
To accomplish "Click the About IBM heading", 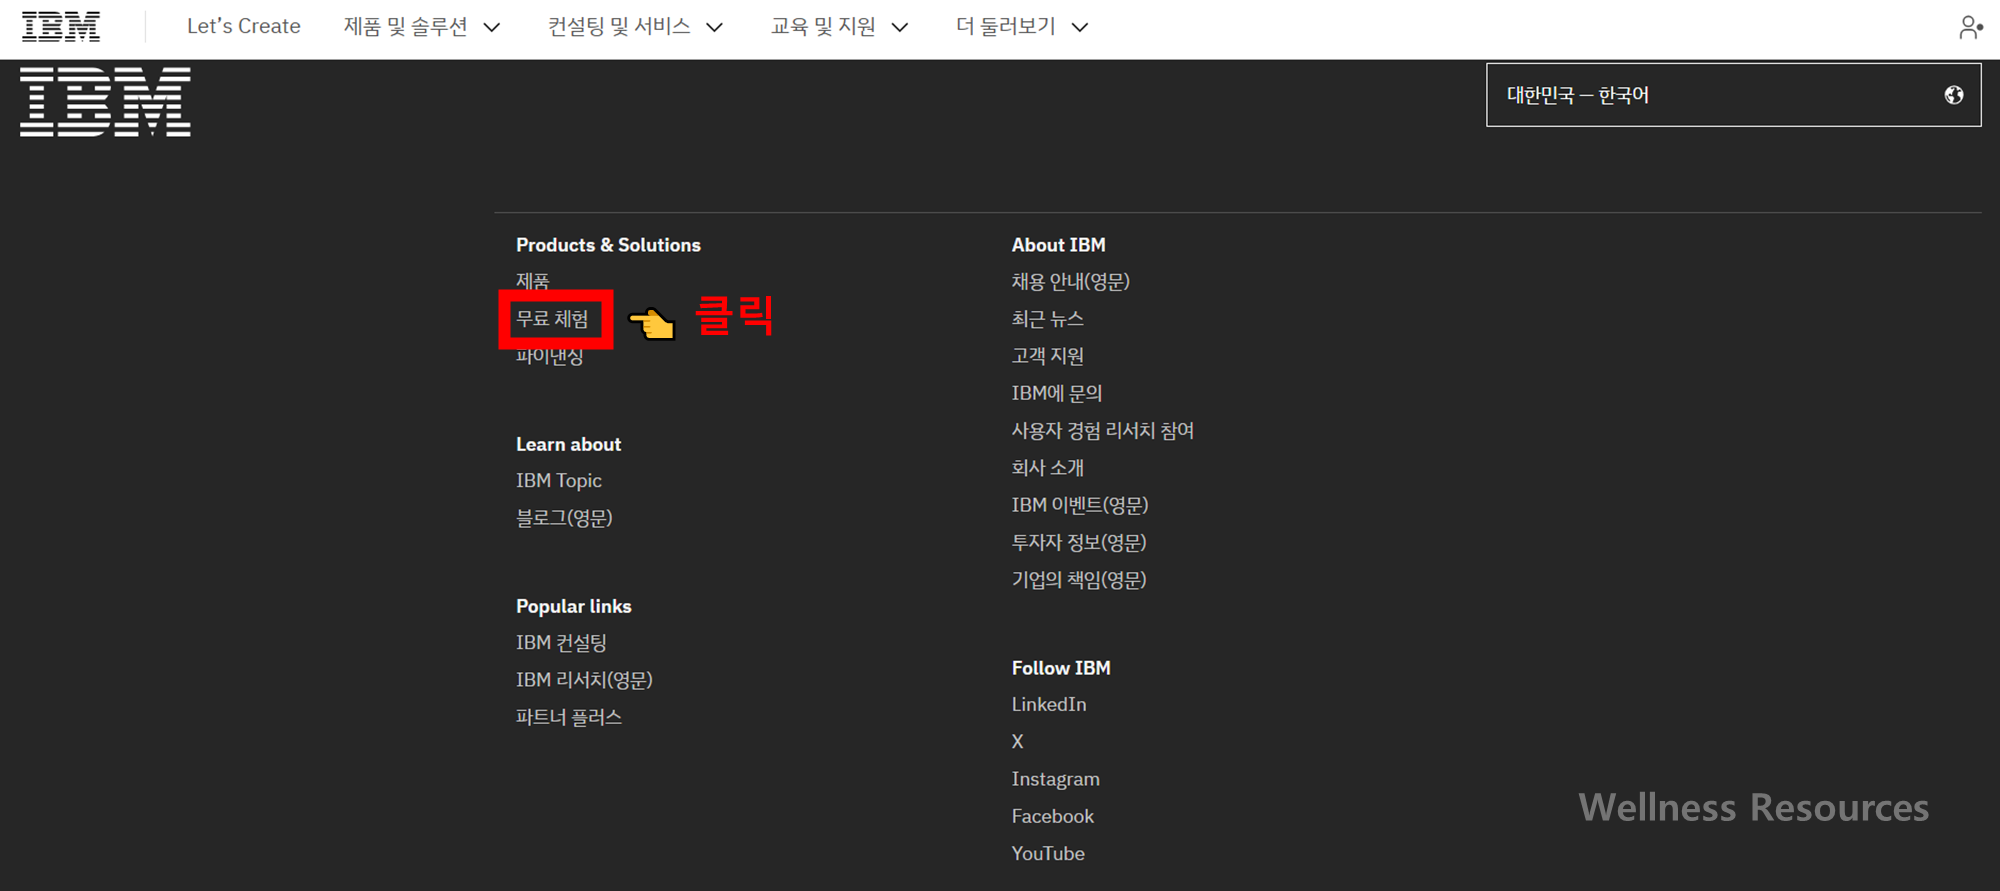I will tap(1059, 245).
